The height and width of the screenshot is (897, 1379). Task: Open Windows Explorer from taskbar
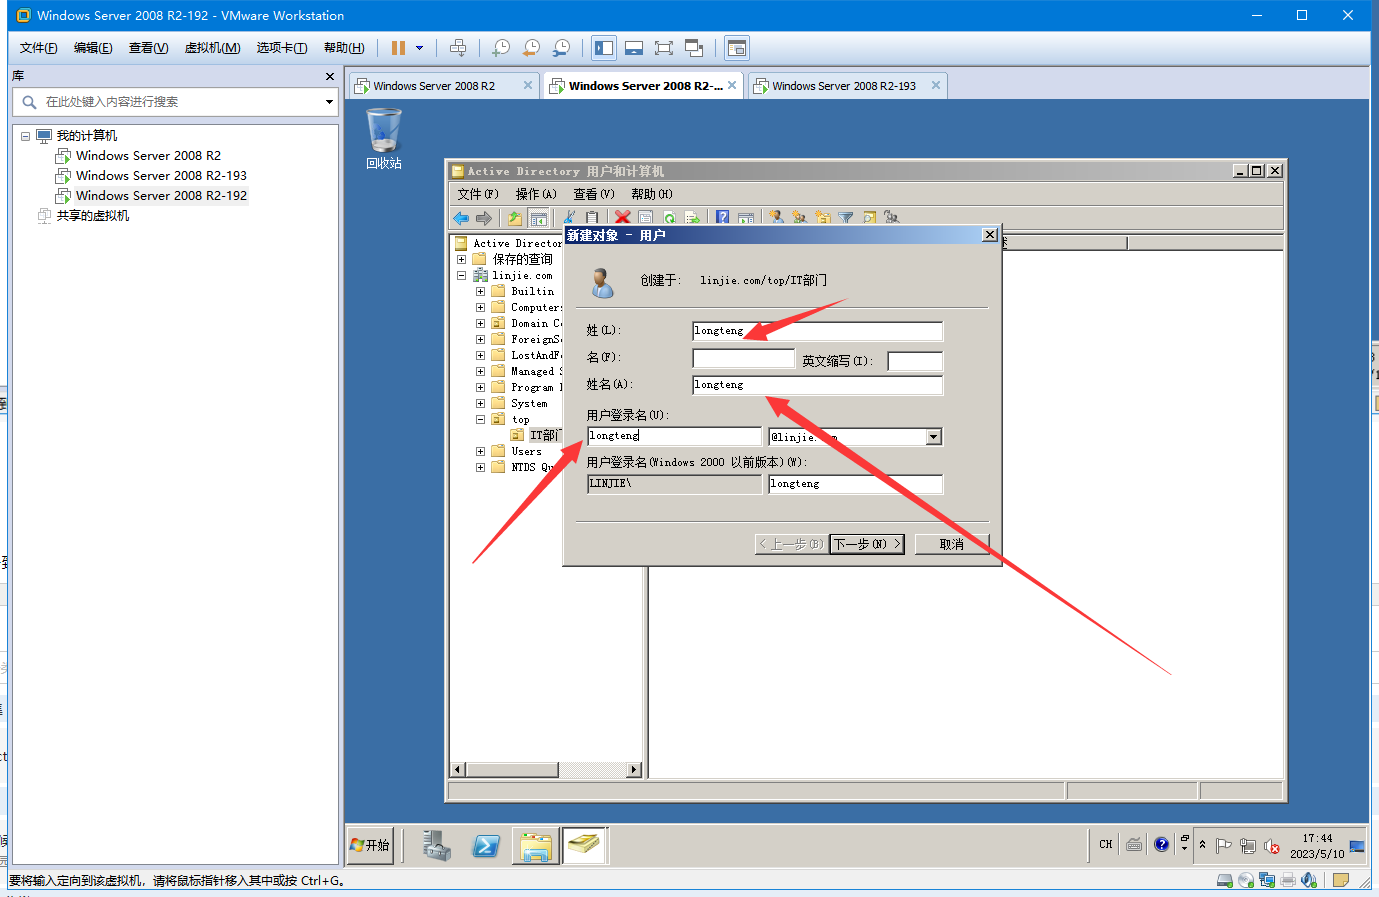536,846
